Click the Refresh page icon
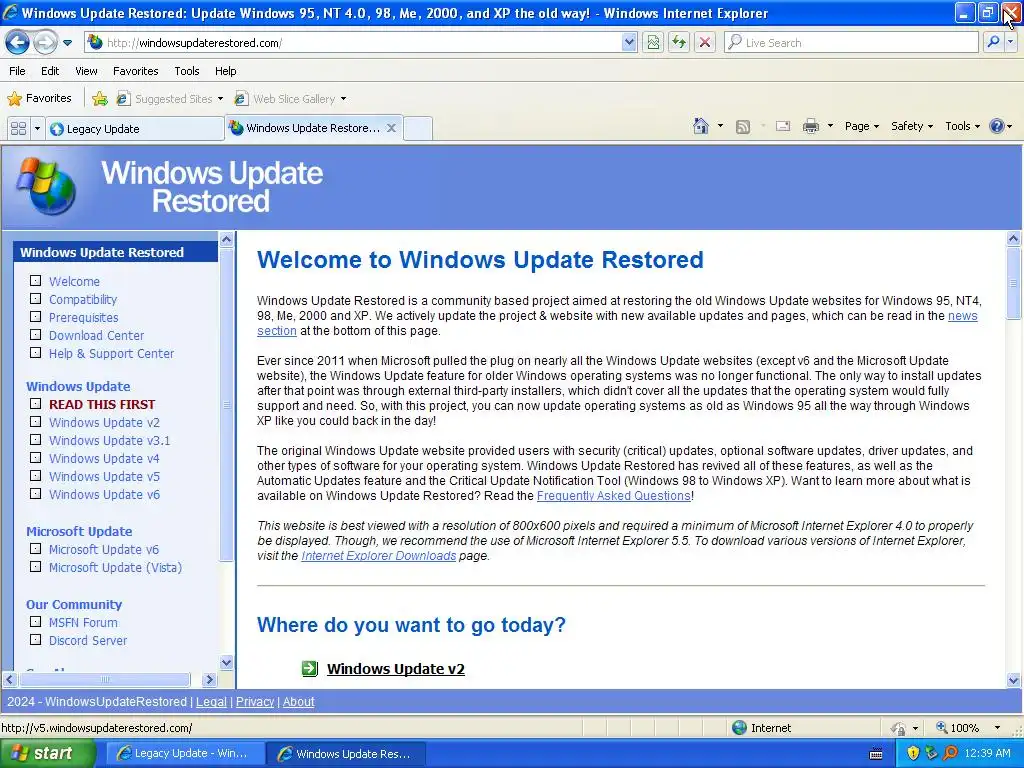Image resolution: width=1024 pixels, height=768 pixels. click(679, 43)
